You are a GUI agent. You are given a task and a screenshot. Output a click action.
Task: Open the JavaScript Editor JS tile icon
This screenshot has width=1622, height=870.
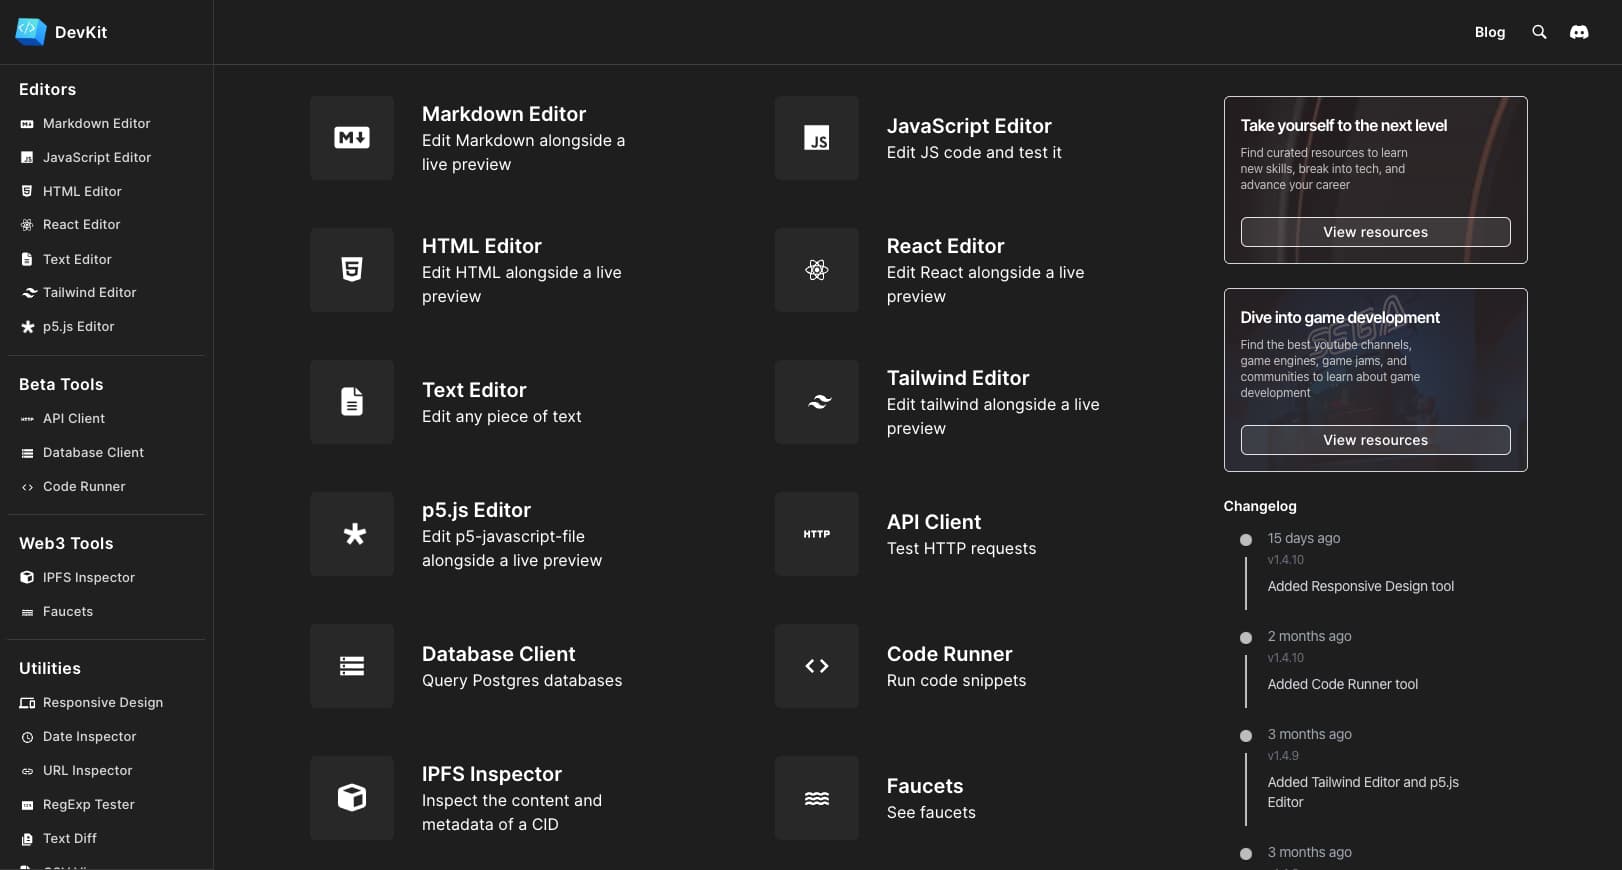click(816, 138)
